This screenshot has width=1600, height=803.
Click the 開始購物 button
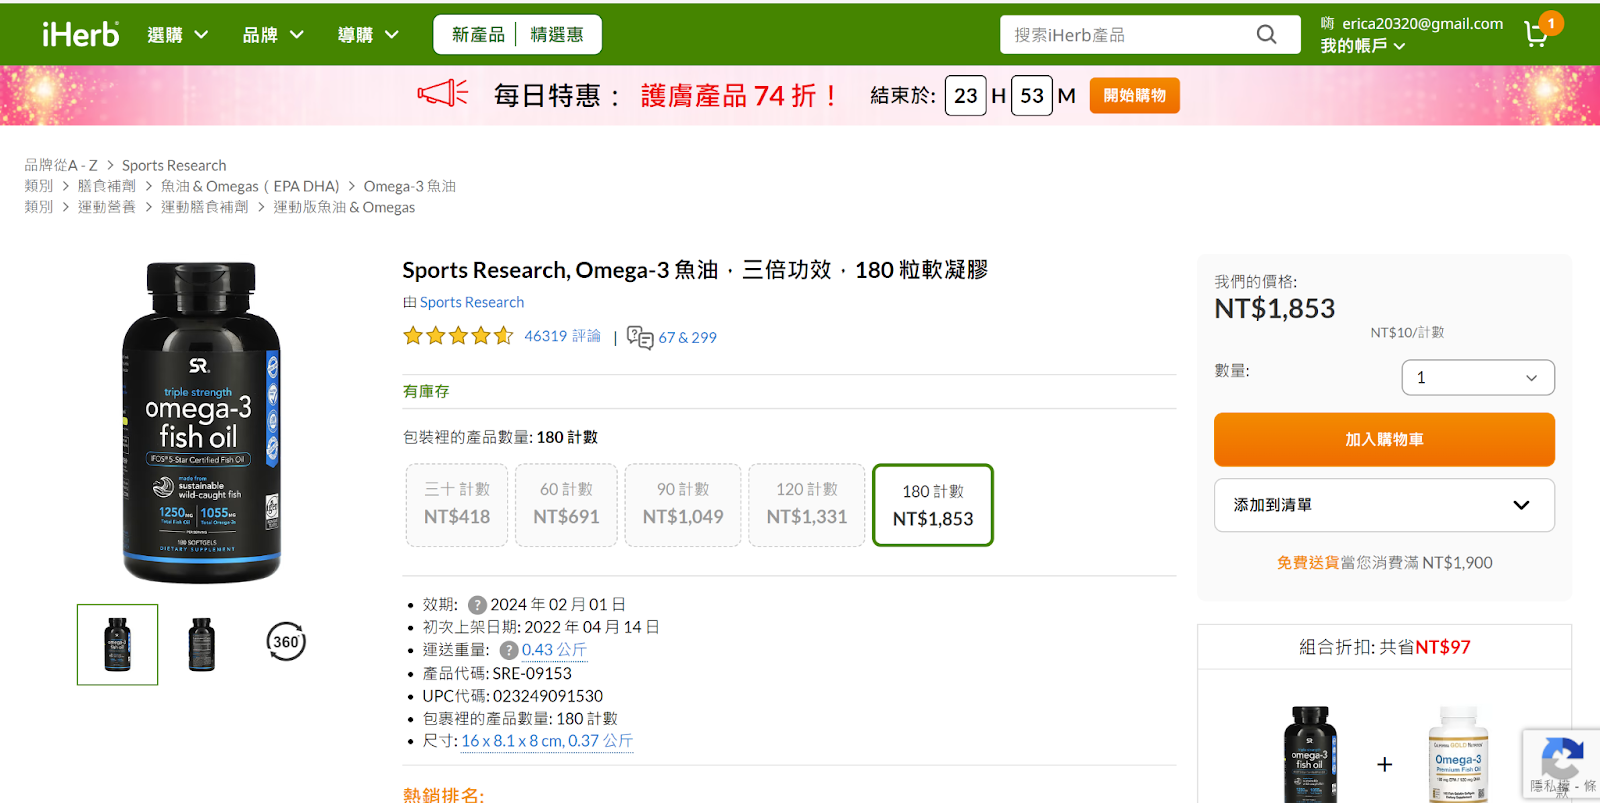(x=1134, y=95)
